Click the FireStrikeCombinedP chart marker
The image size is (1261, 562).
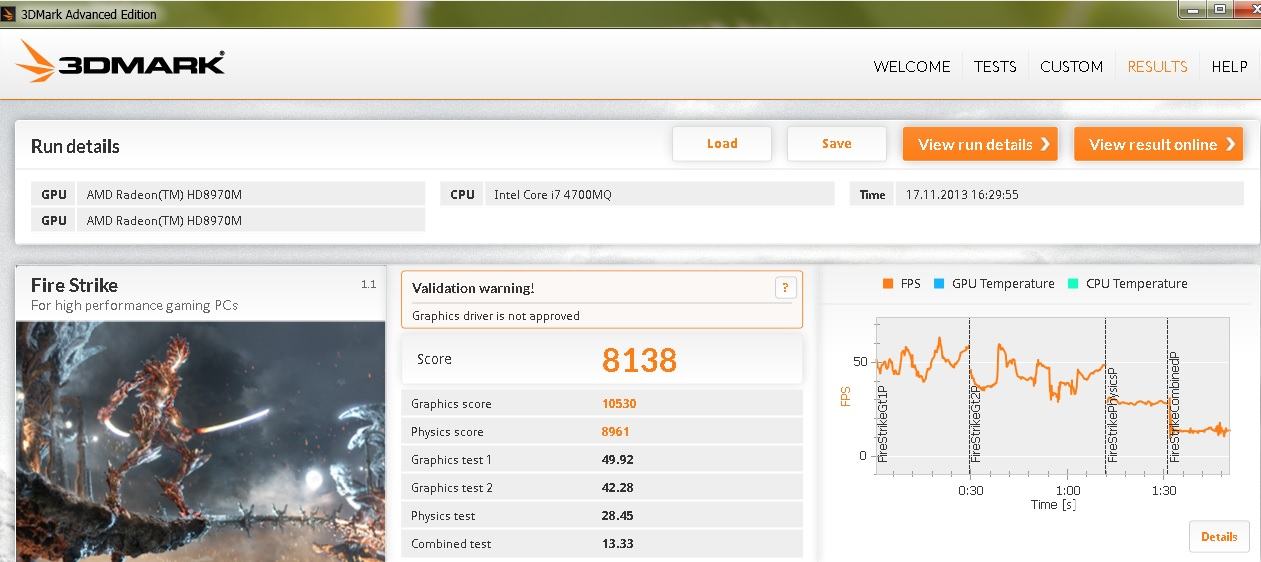tap(1174, 405)
